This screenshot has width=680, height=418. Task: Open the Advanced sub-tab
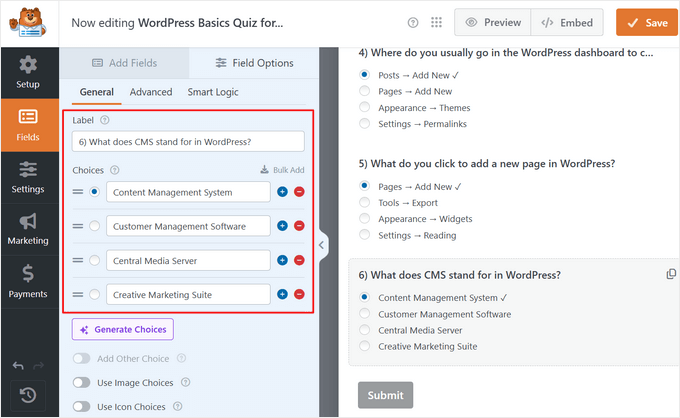(151, 92)
